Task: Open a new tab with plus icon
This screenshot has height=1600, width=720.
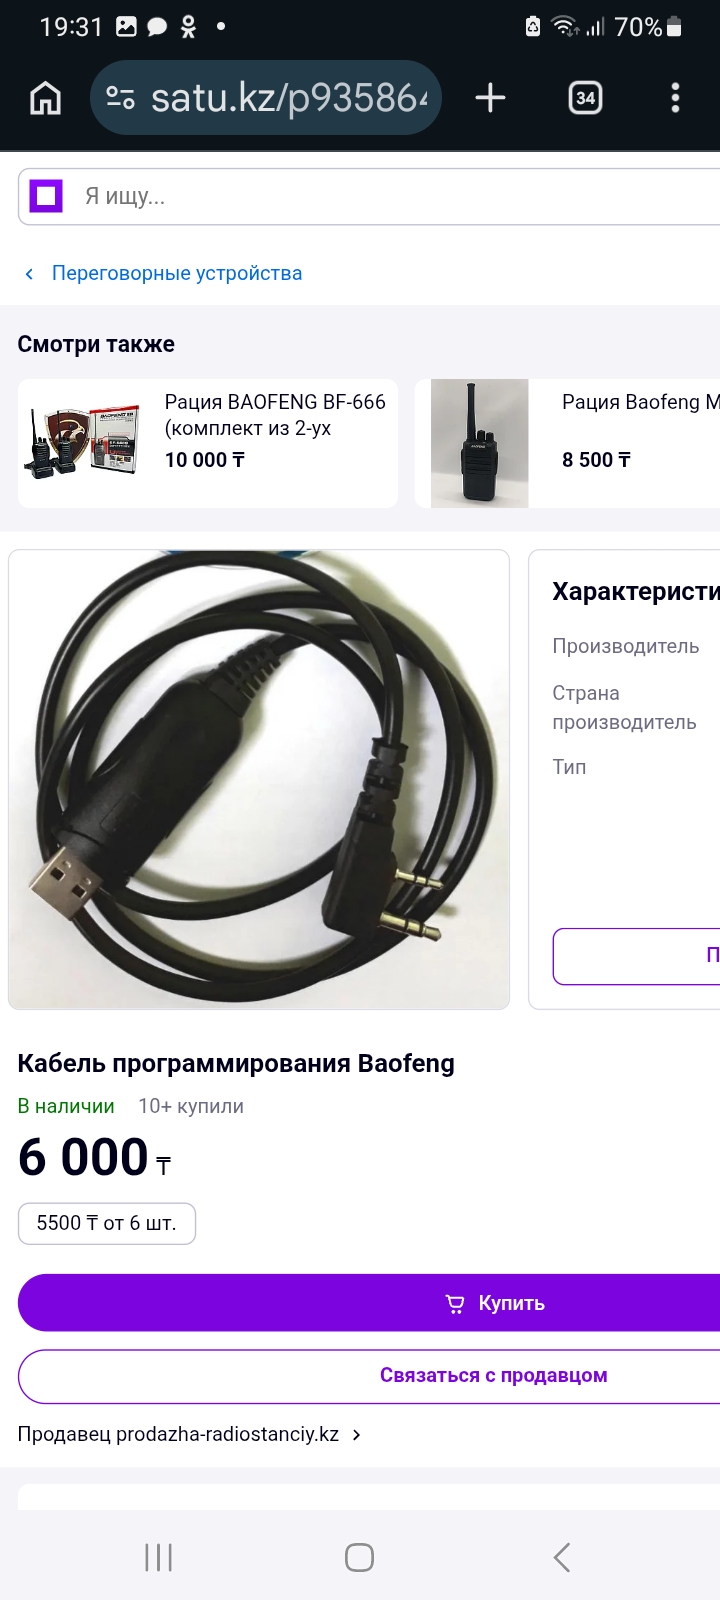Action: pos(490,98)
